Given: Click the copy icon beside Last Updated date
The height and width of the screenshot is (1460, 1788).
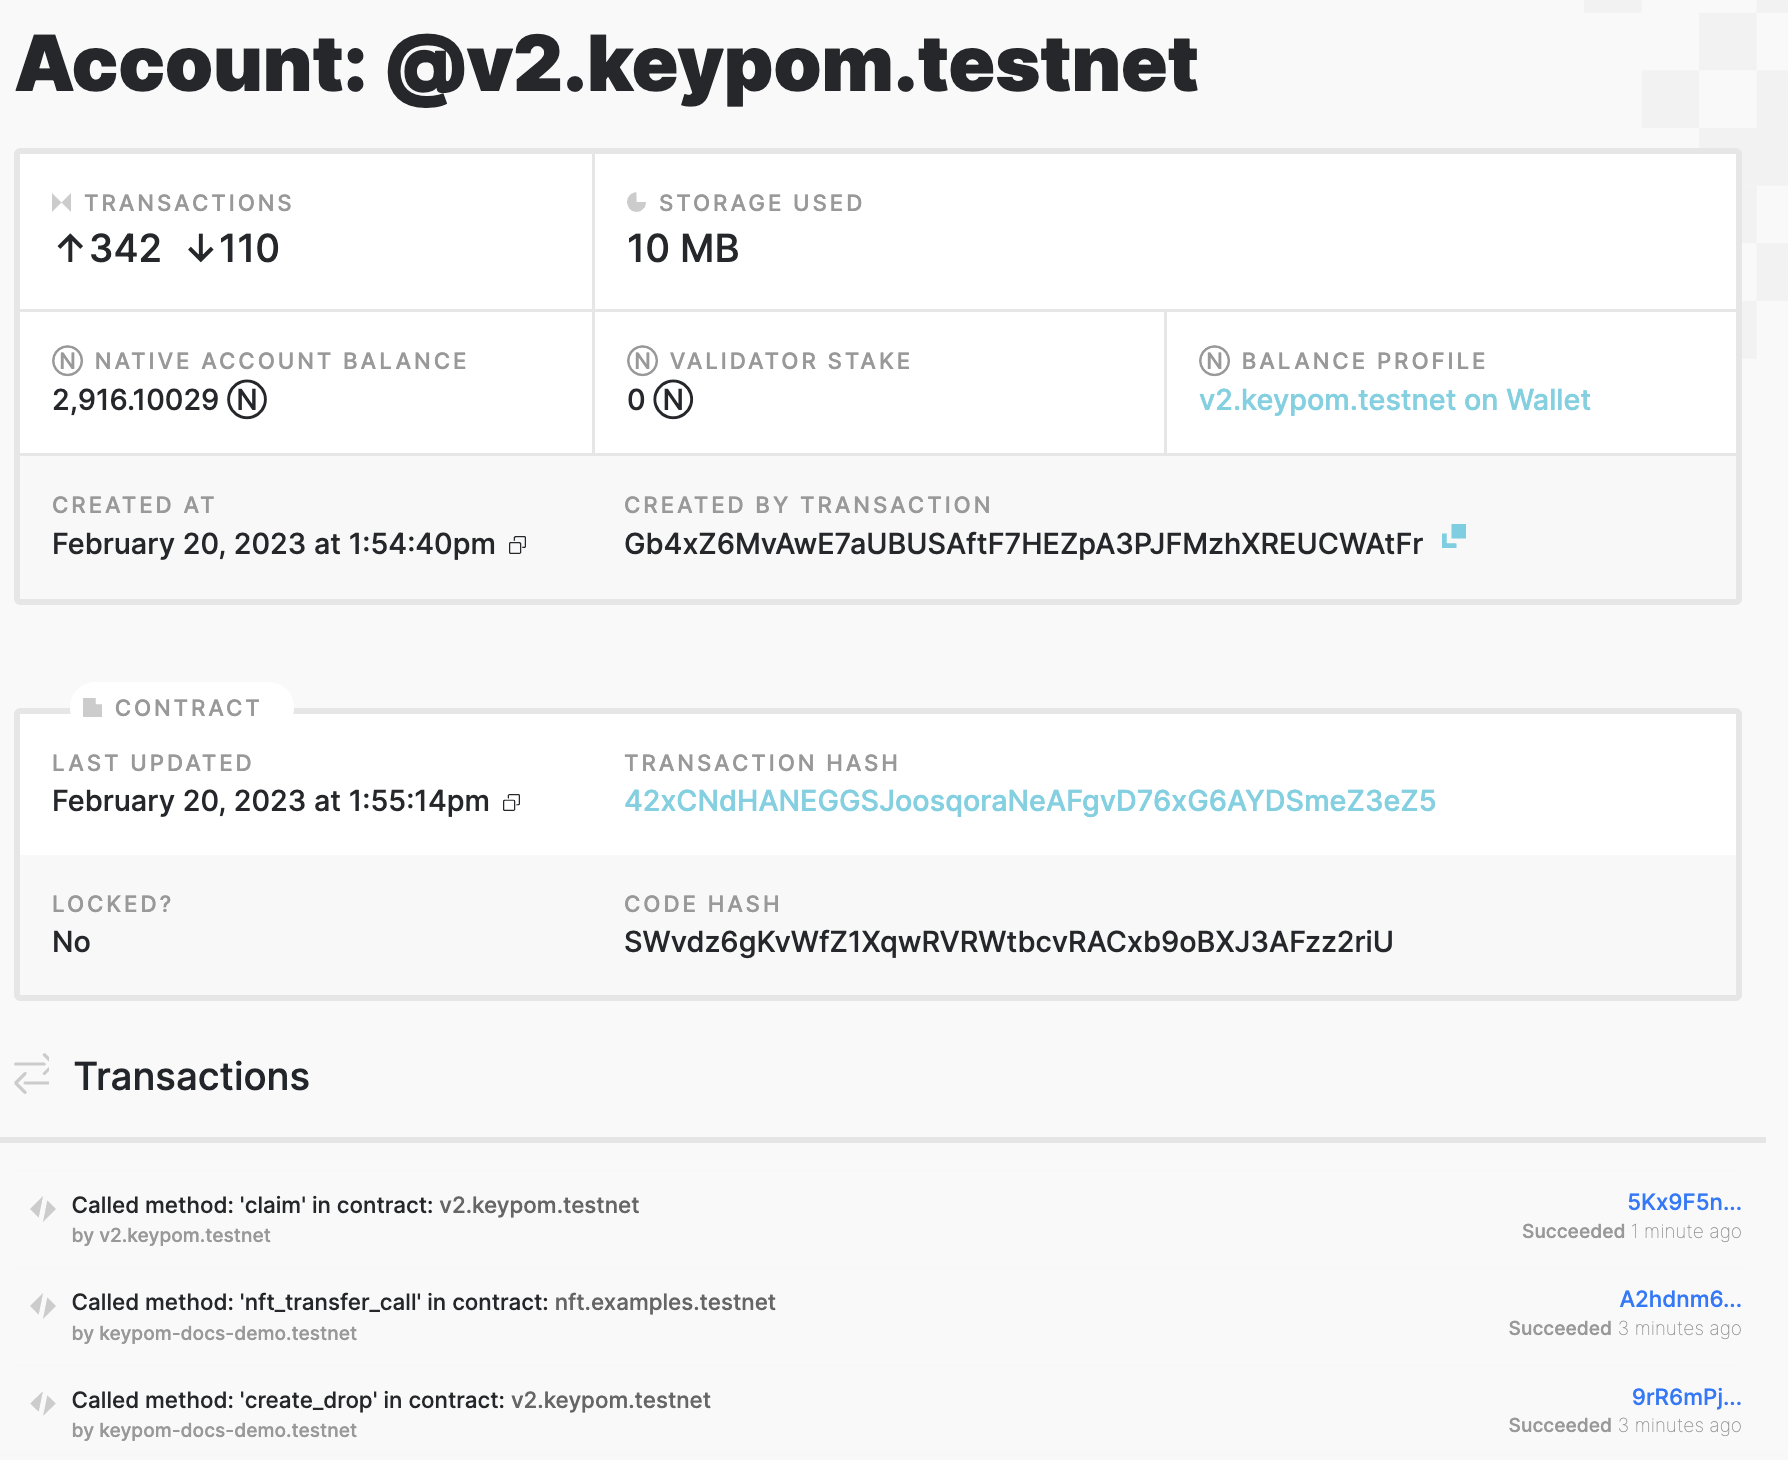Looking at the screenshot, I should pyautogui.click(x=512, y=803).
